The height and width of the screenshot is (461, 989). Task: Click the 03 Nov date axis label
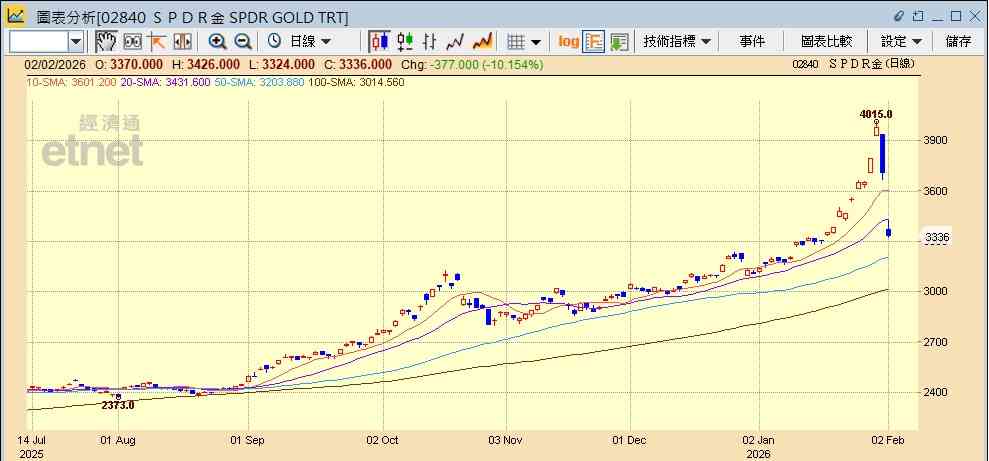click(503, 440)
